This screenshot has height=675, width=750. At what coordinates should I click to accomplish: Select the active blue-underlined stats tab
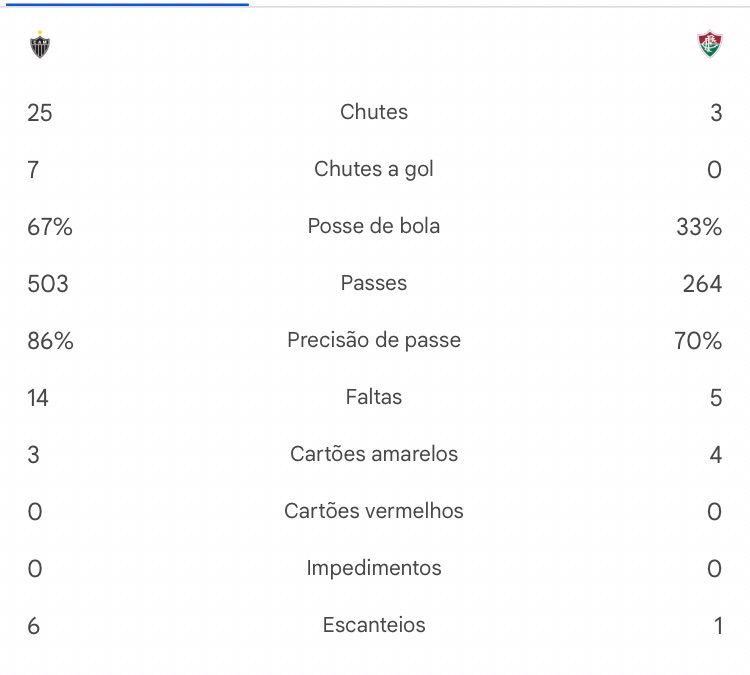[x=127, y=4]
